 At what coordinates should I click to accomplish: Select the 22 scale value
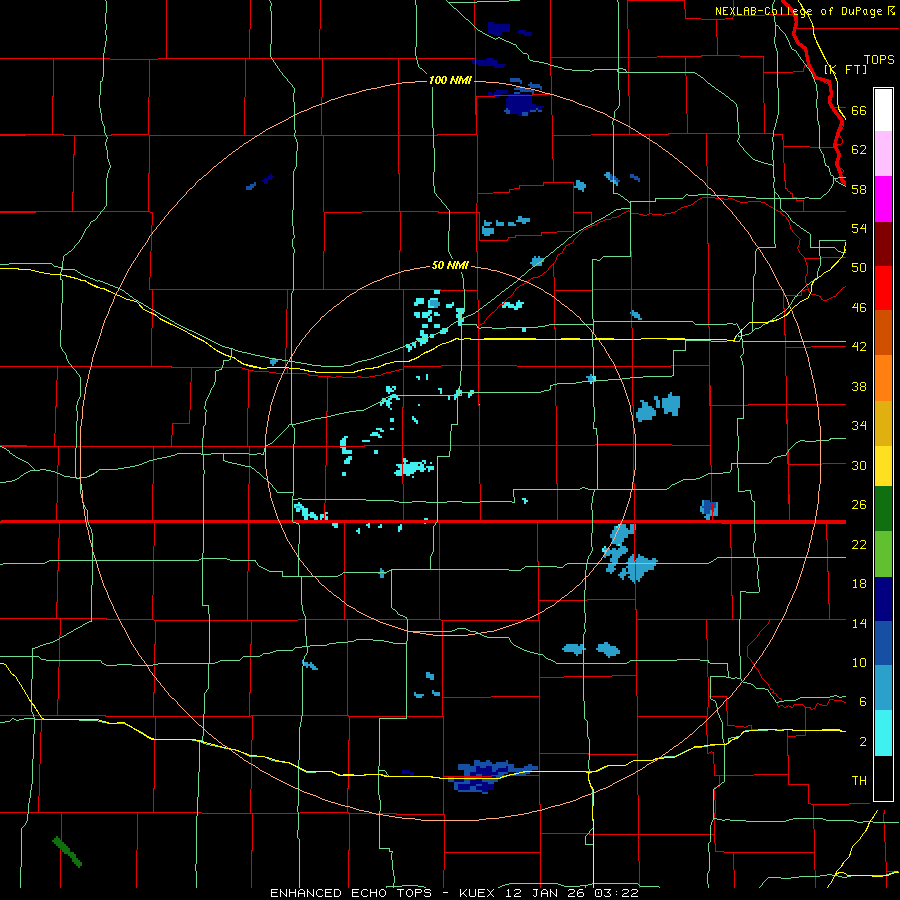click(859, 544)
